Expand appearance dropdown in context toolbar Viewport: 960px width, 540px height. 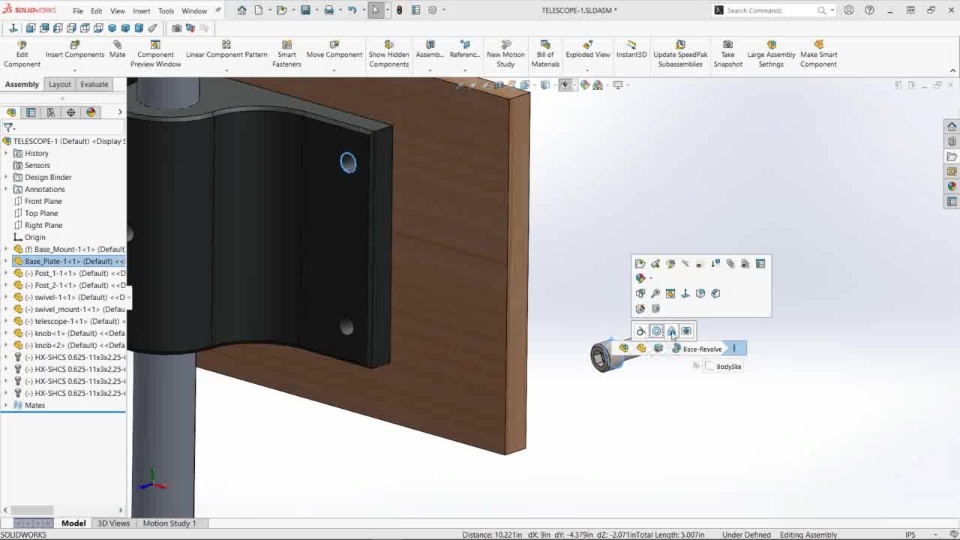pos(651,279)
